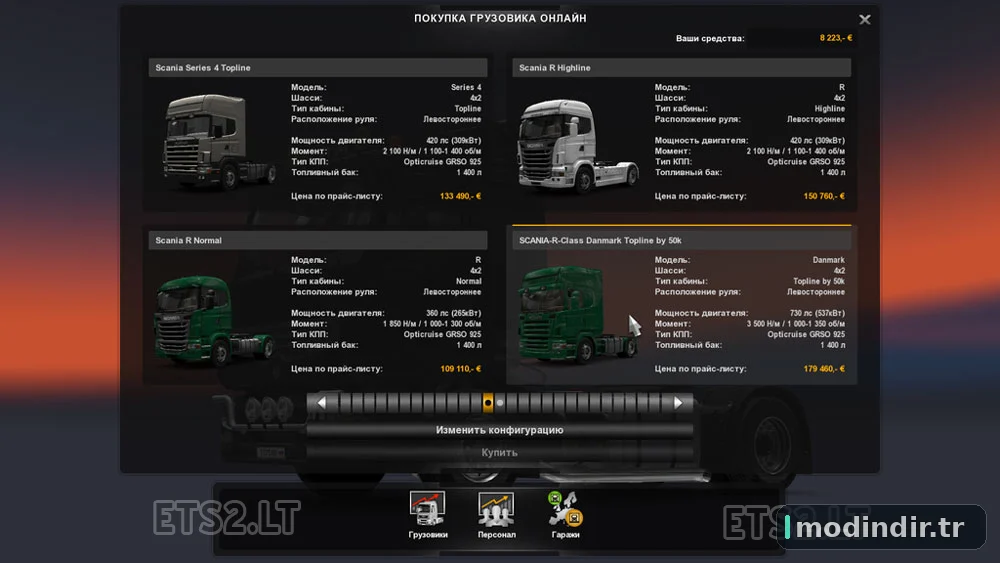This screenshot has width=1000, height=563.
Task: Click the Купить buy button
Action: coord(499,452)
